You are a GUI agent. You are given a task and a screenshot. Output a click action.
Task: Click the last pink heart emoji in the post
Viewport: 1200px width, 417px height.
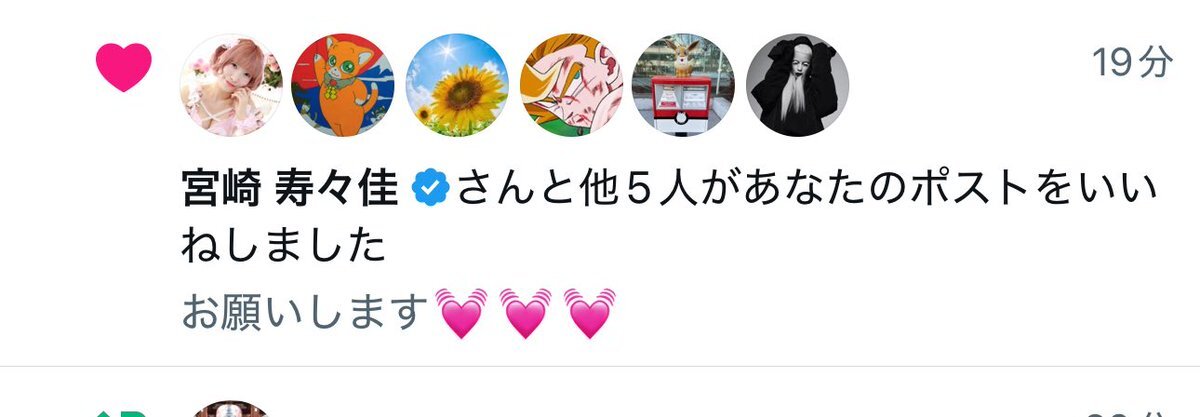tap(589, 312)
